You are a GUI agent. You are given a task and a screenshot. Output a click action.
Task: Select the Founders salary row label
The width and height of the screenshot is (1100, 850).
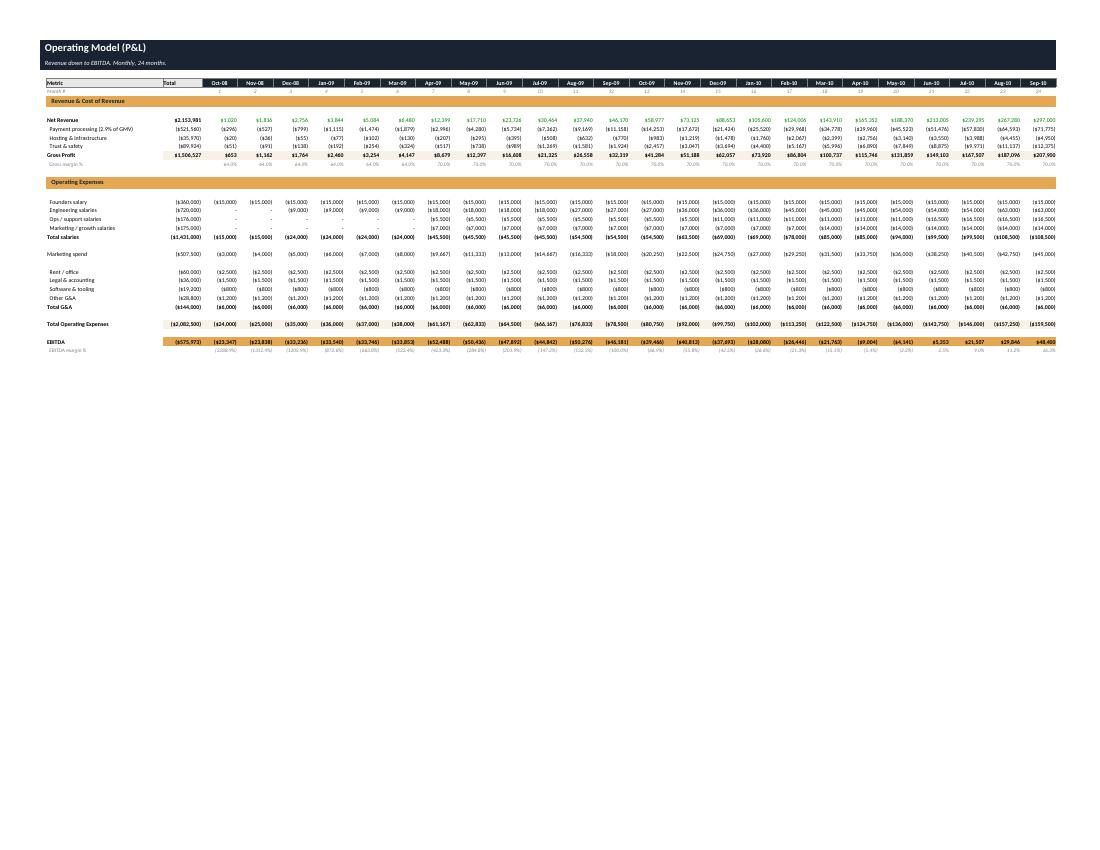click(x=69, y=202)
